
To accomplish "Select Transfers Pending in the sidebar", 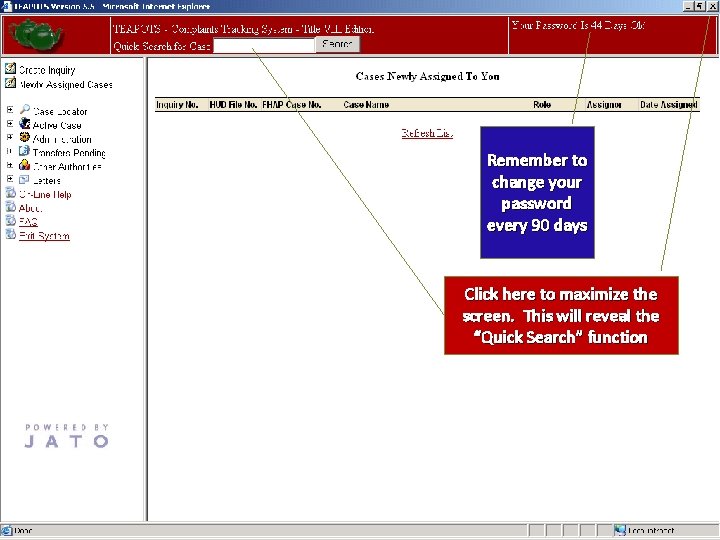I will 69,153.
